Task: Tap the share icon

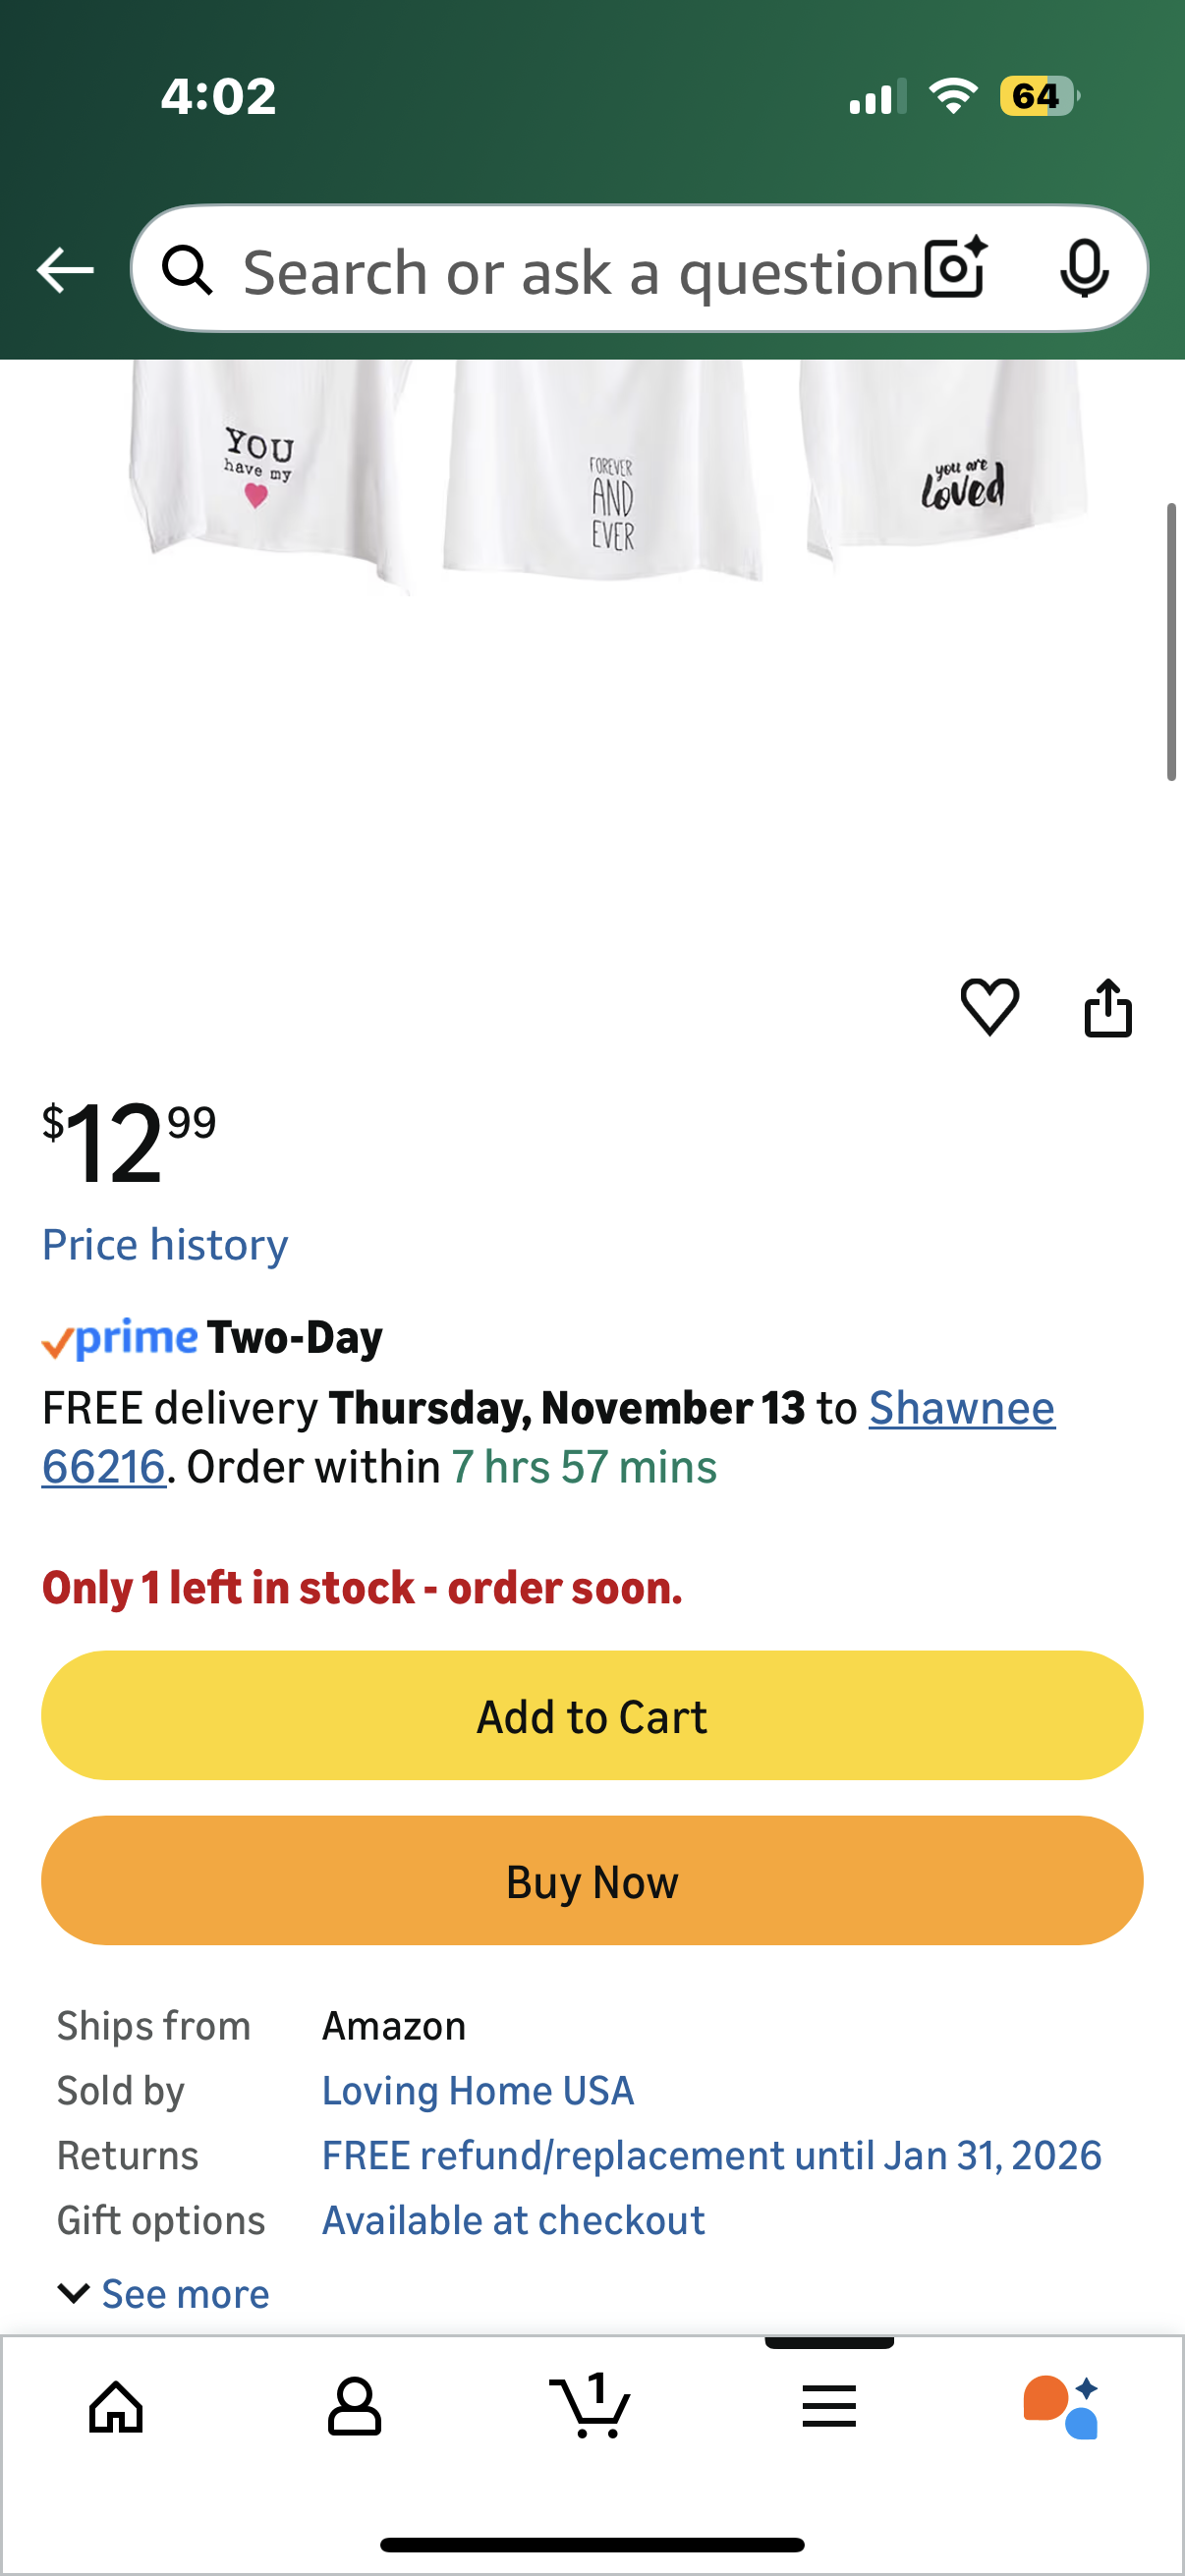Action: [x=1108, y=1007]
